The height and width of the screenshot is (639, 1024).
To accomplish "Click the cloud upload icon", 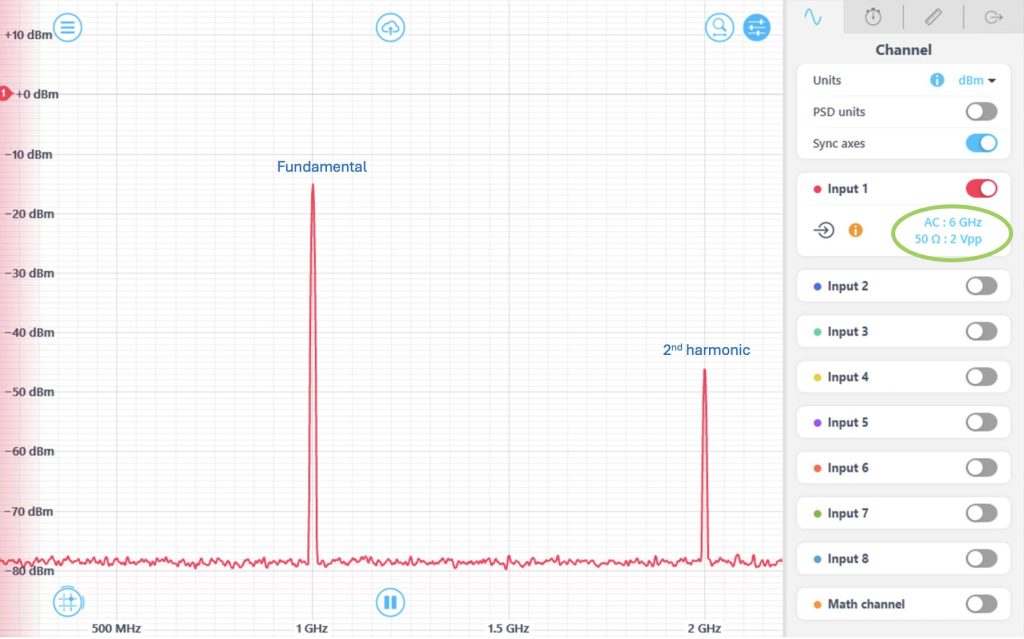I will click(x=390, y=27).
